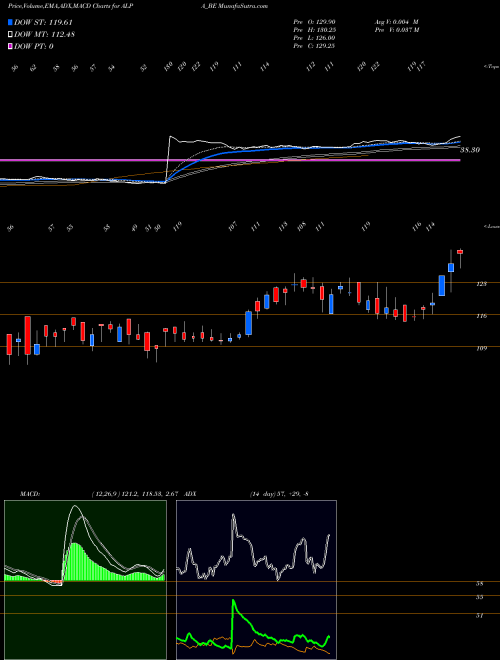Click the 123 price axis label

click(x=481, y=284)
